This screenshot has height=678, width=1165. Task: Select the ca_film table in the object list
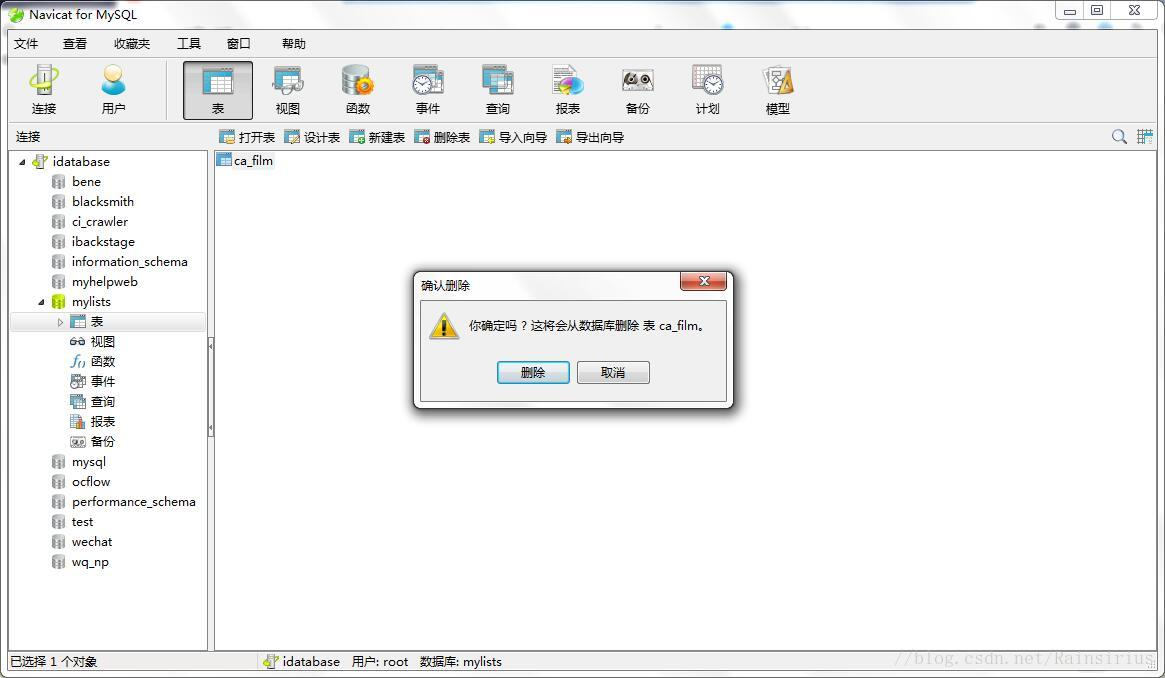245,160
